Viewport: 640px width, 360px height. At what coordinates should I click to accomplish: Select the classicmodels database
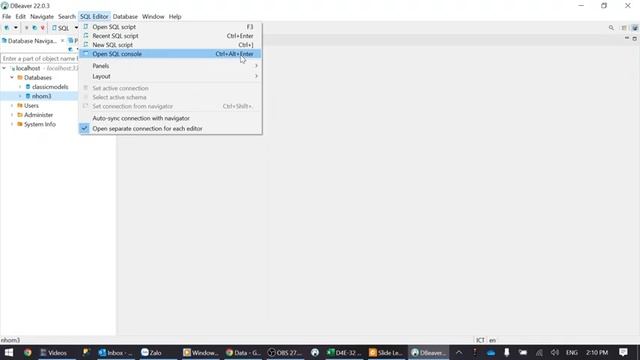(x=50, y=87)
